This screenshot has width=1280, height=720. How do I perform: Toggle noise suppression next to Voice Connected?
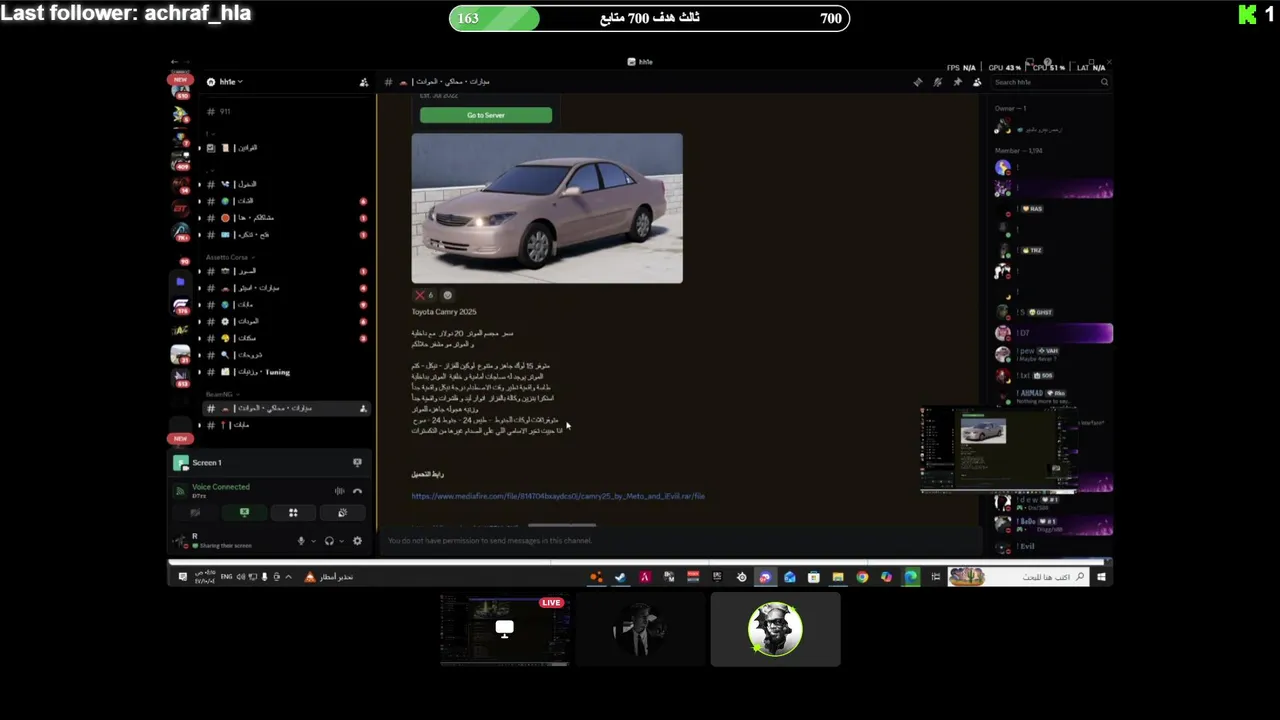coord(339,491)
